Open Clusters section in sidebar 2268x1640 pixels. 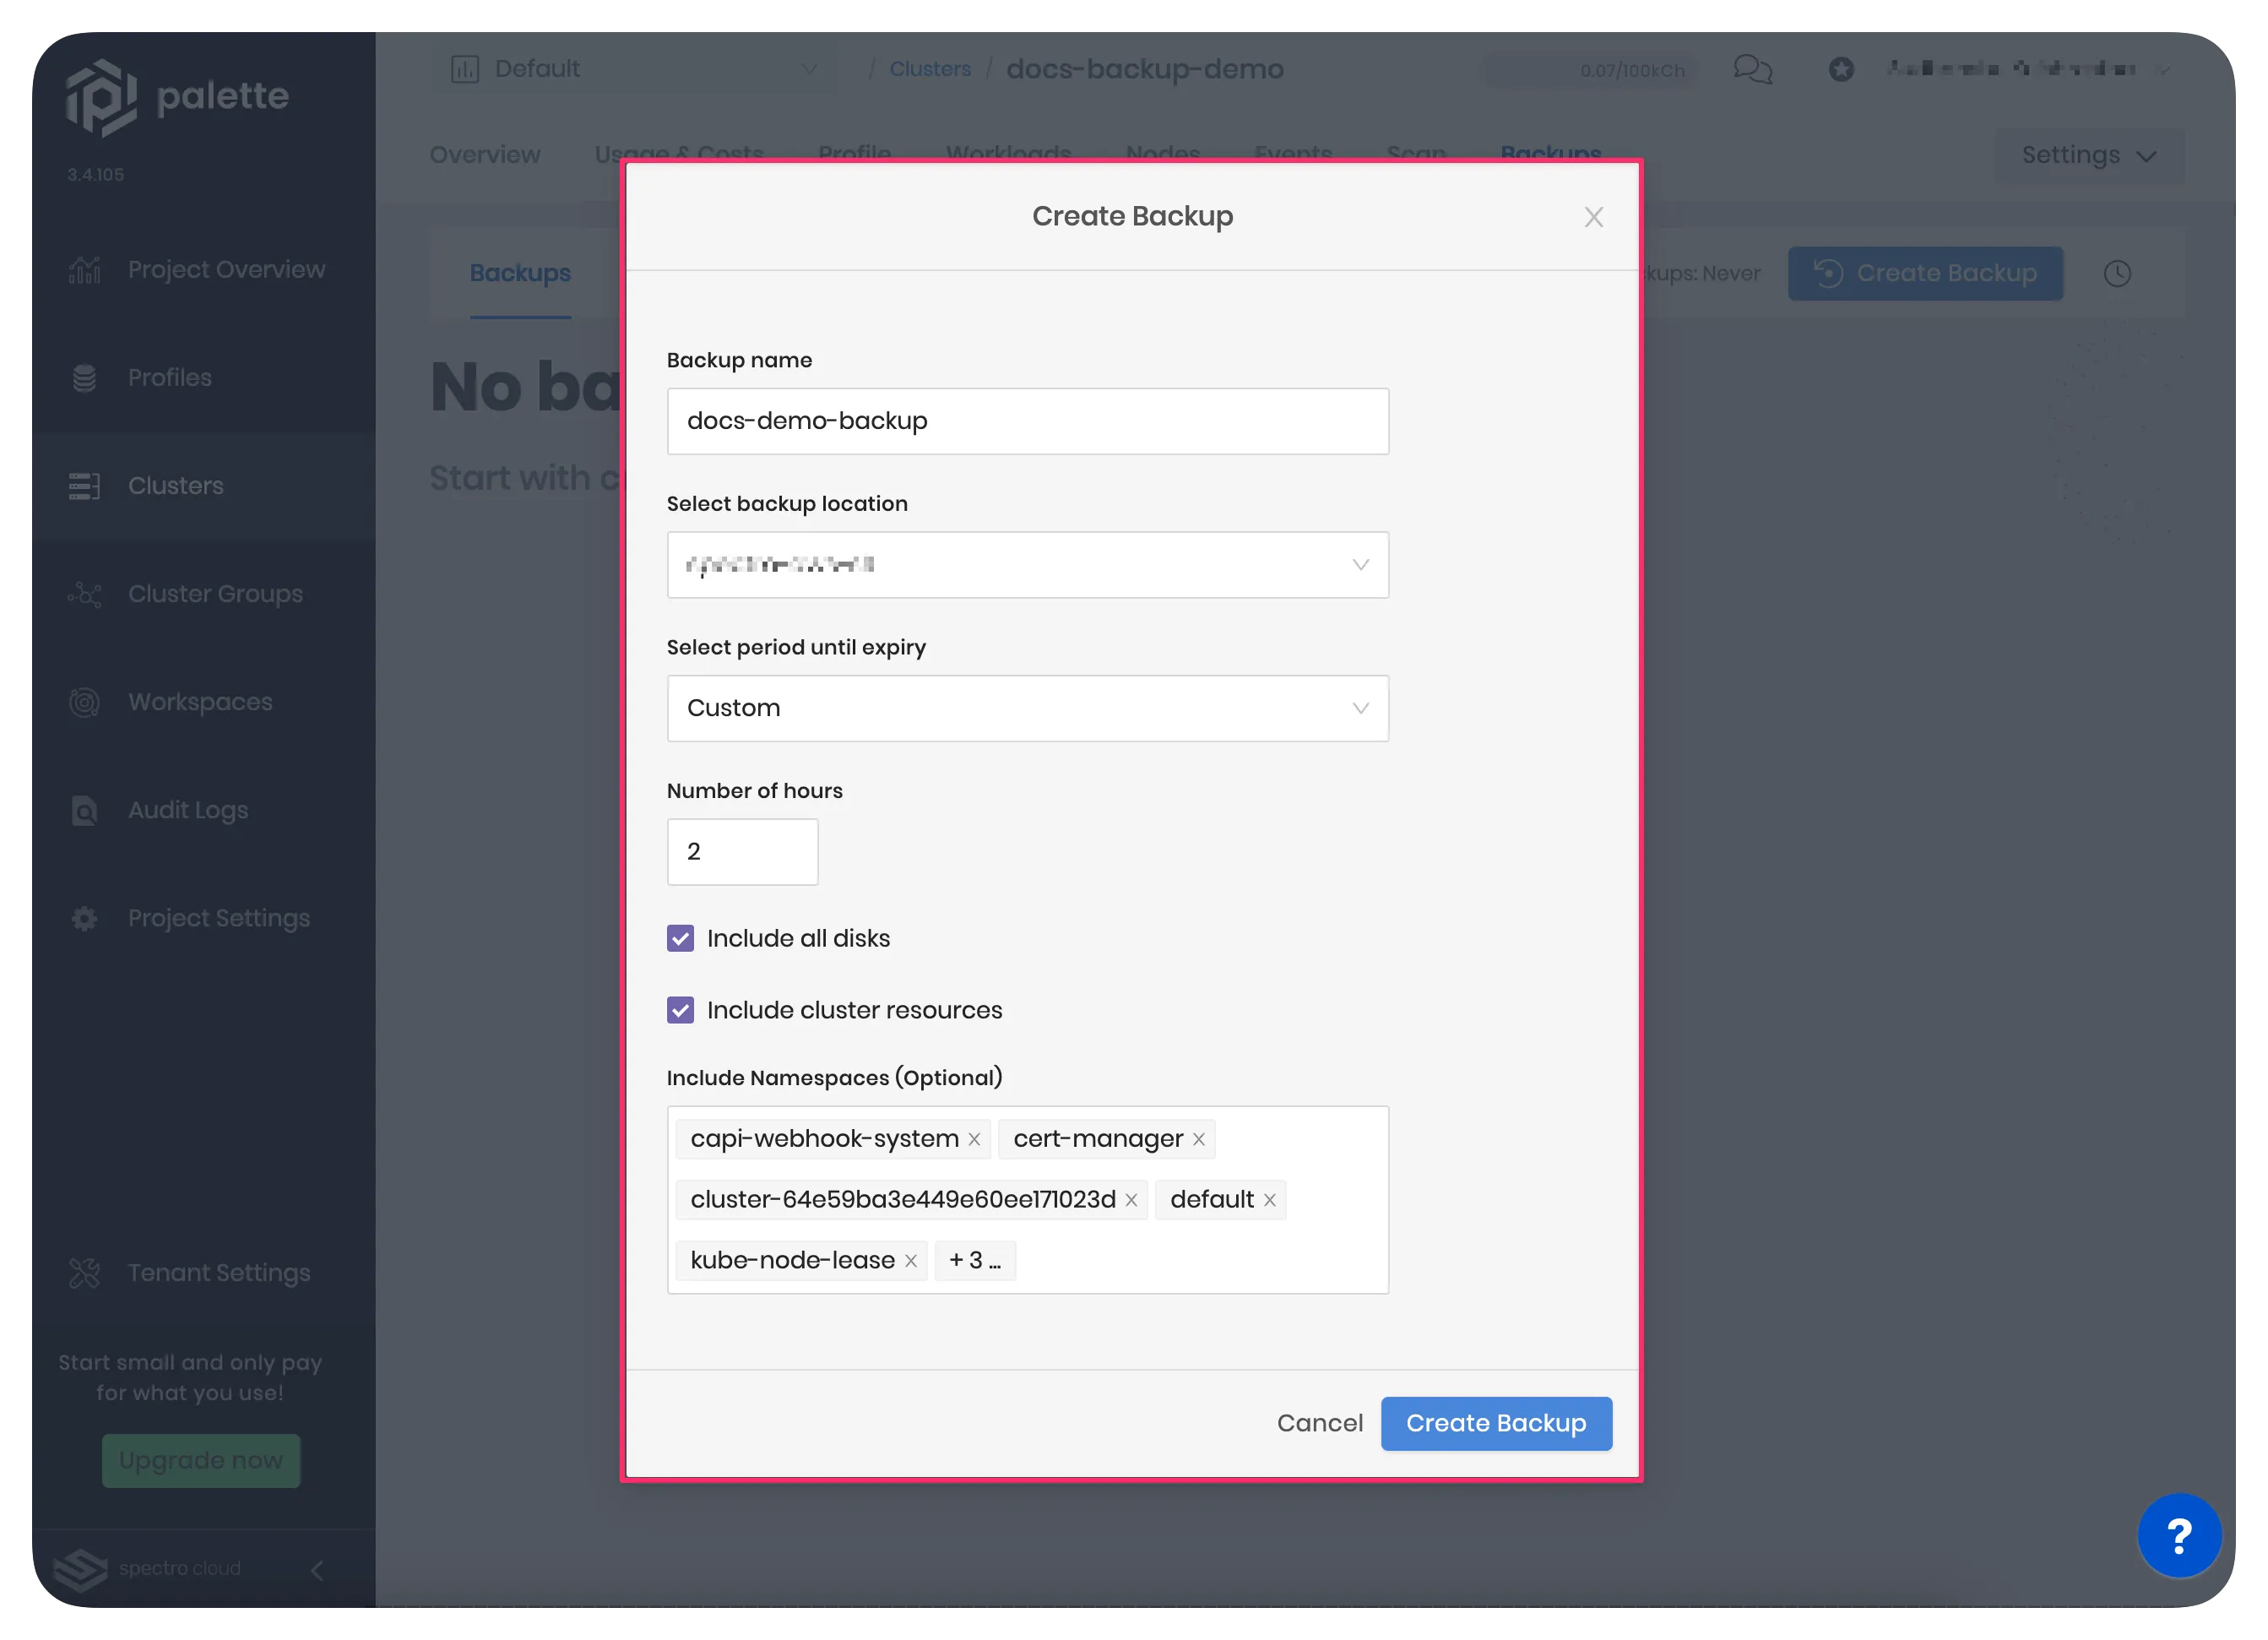[x=176, y=485]
